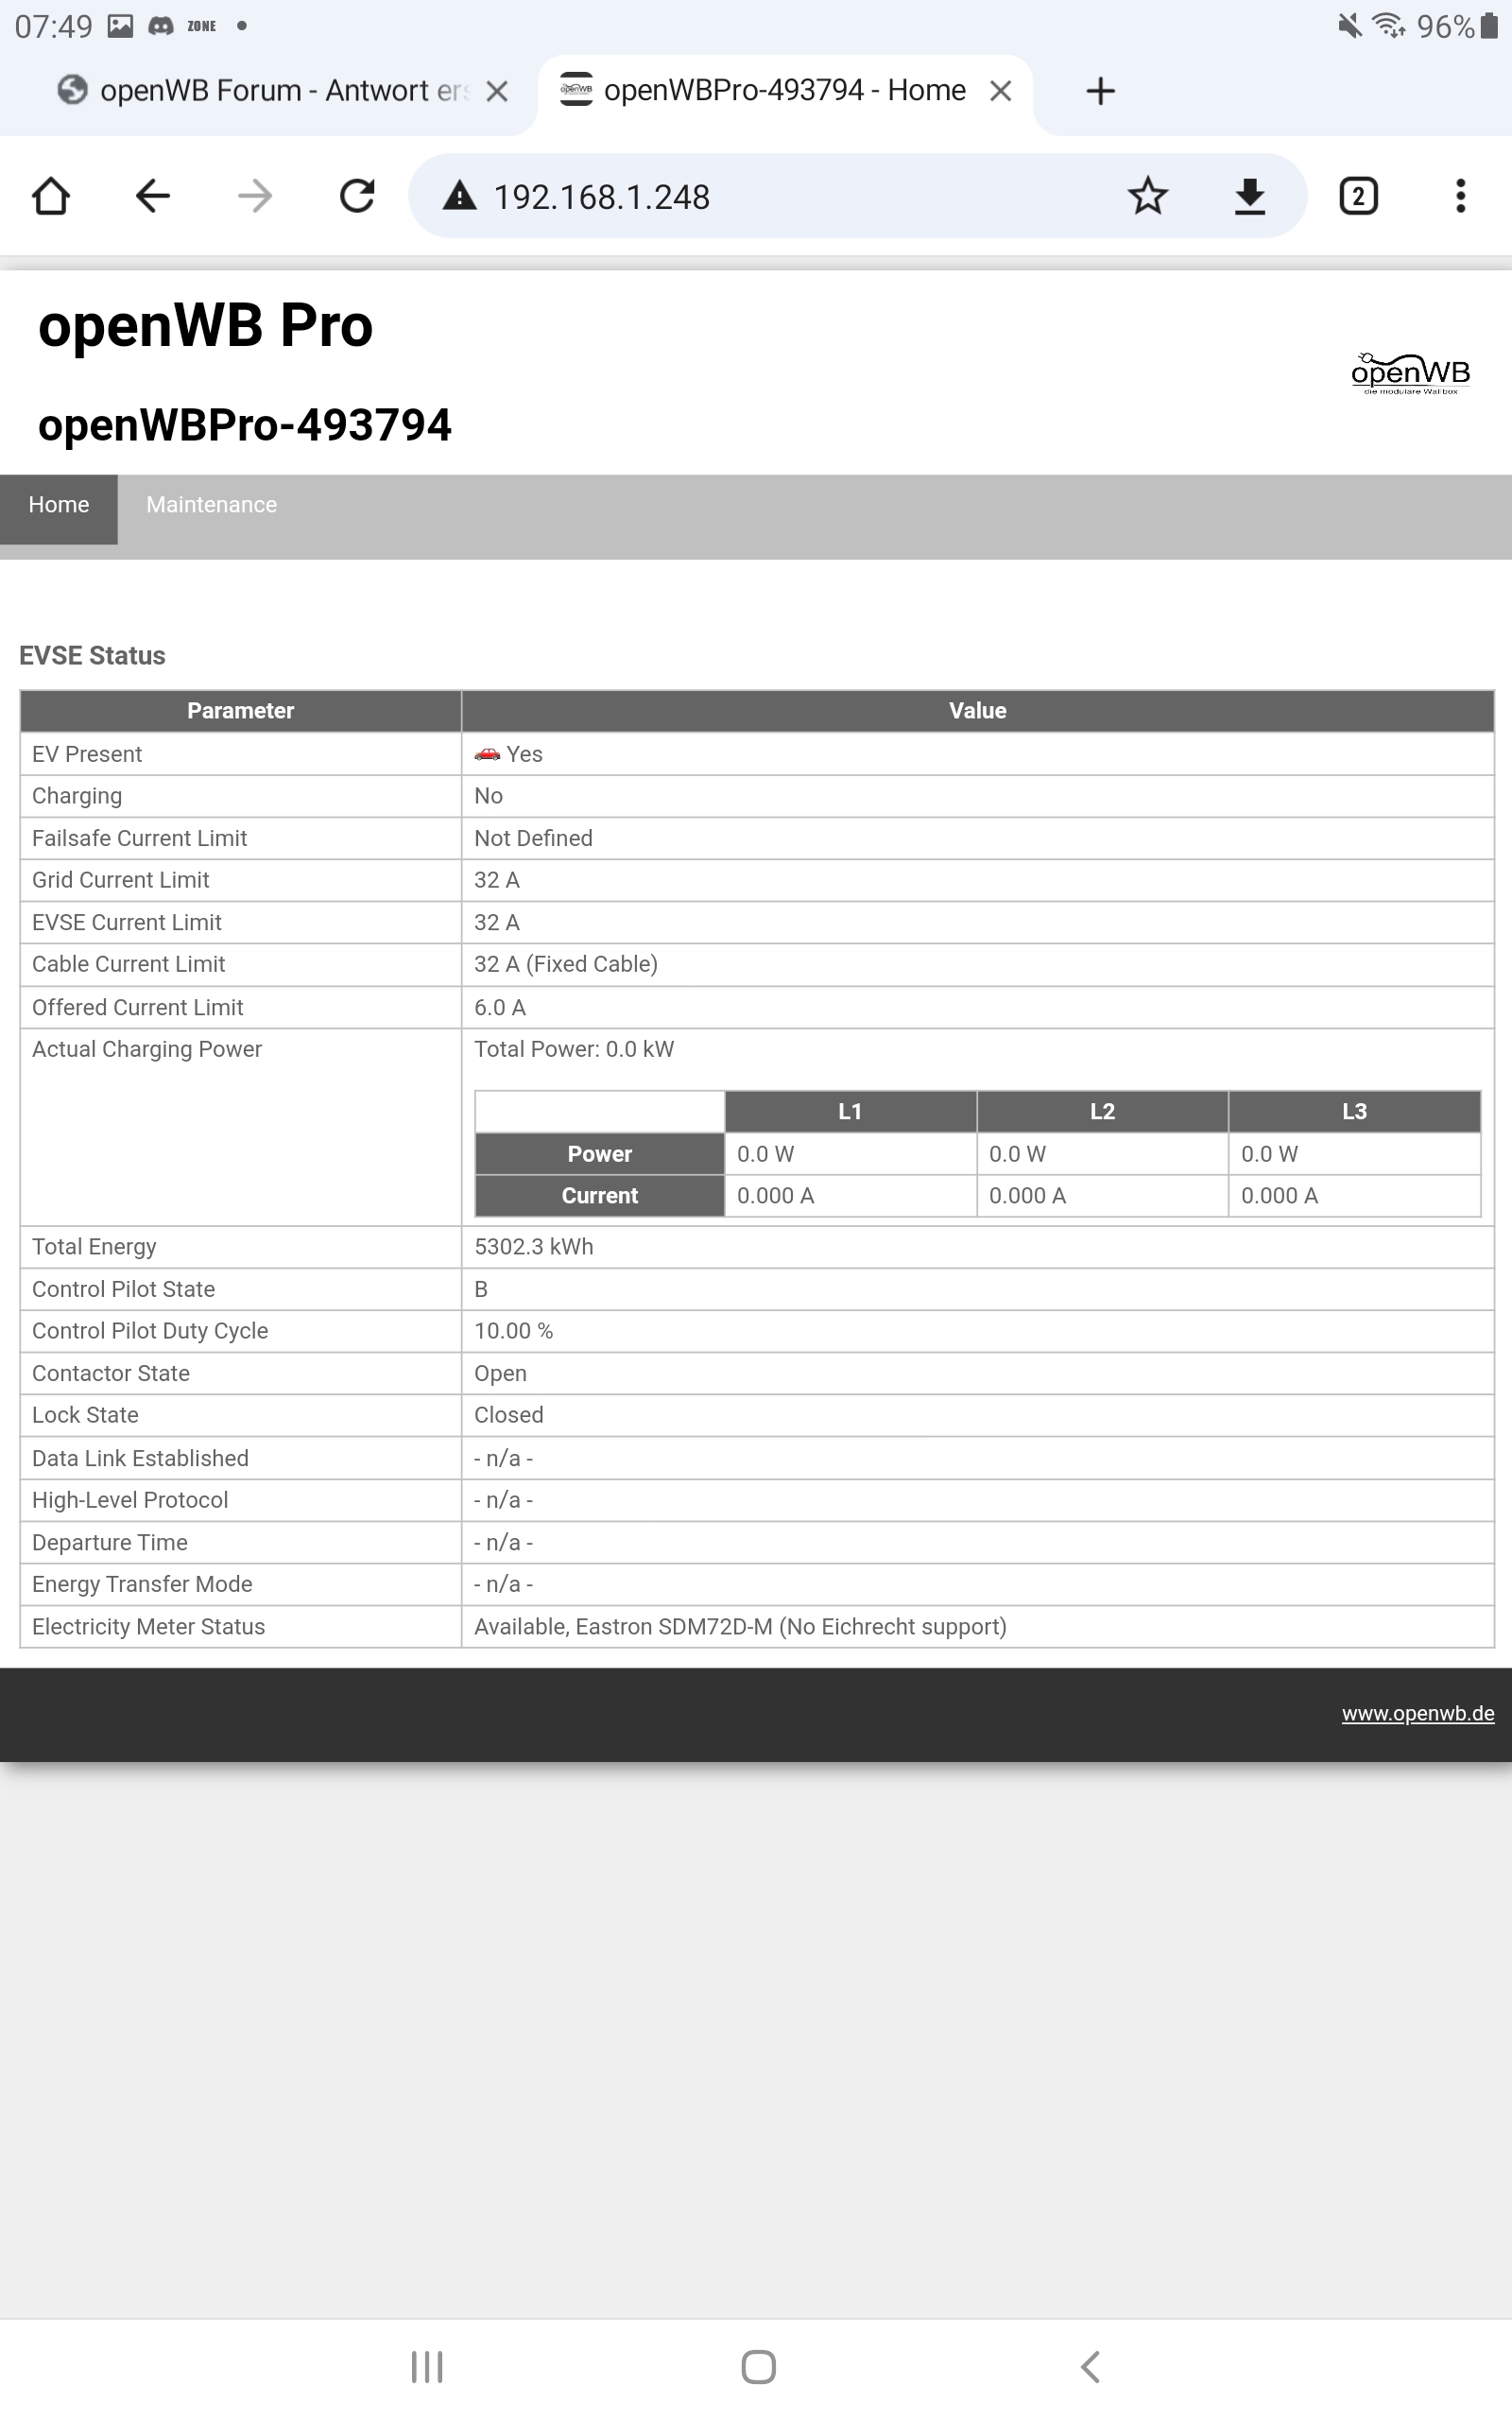
Task: Tap the forward navigation arrow
Action: point(255,196)
